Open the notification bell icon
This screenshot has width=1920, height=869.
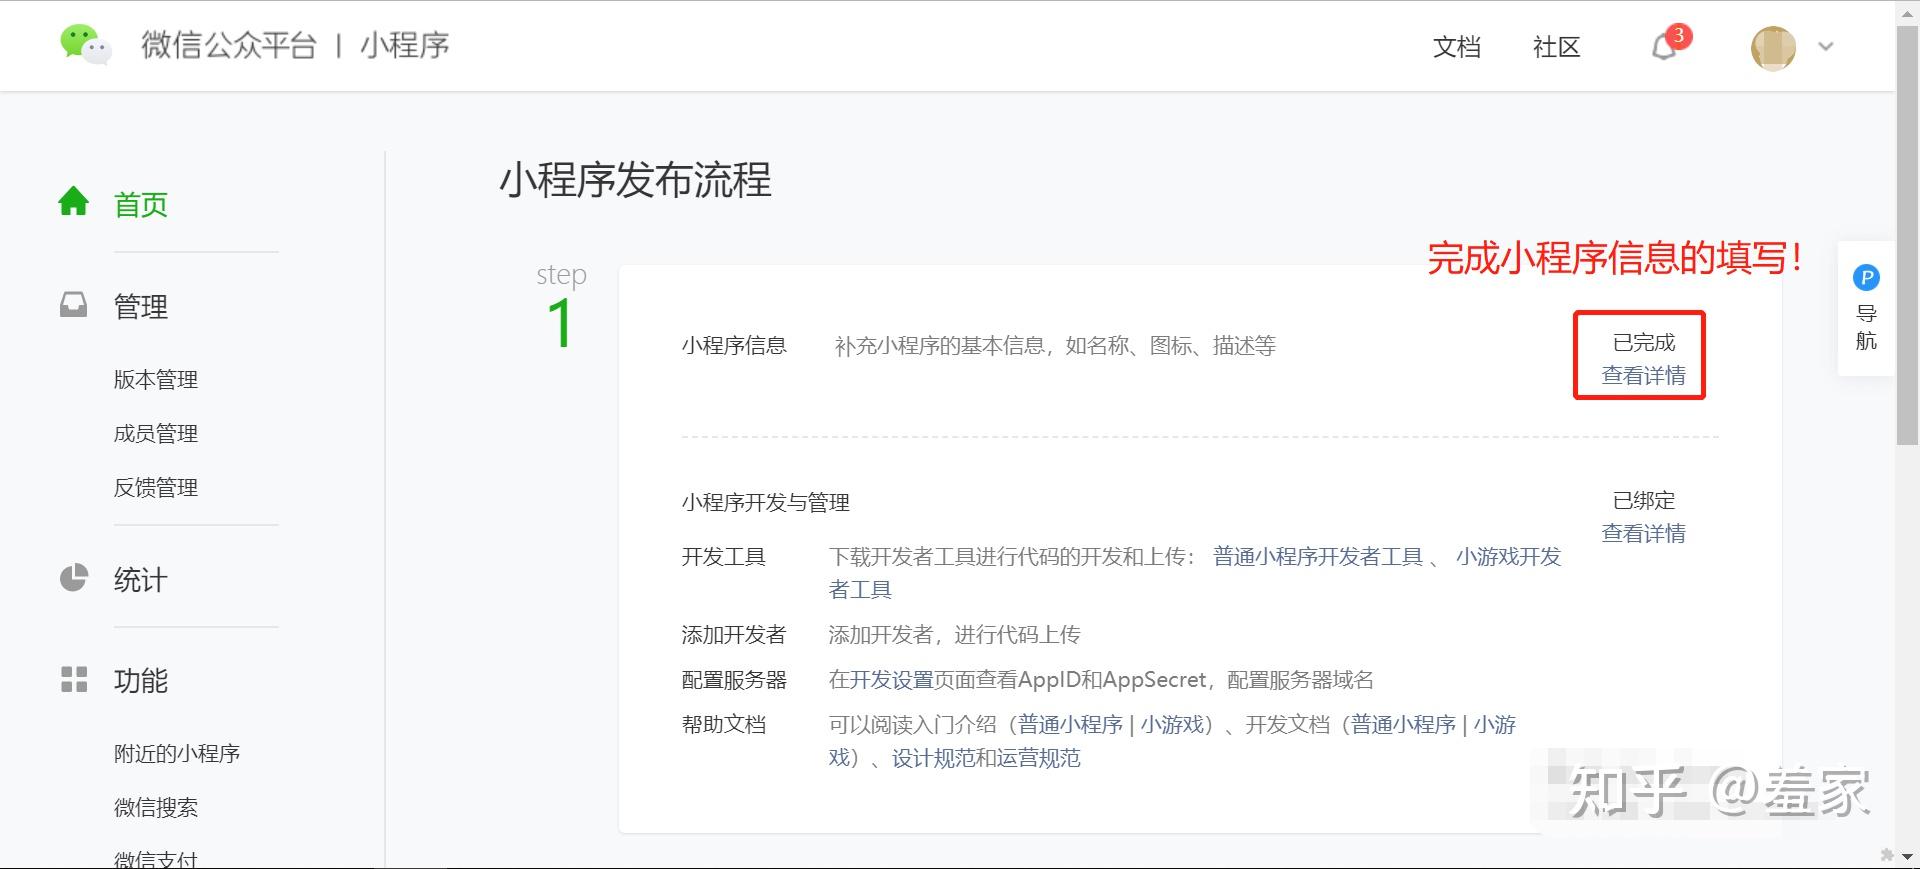pos(1664,46)
